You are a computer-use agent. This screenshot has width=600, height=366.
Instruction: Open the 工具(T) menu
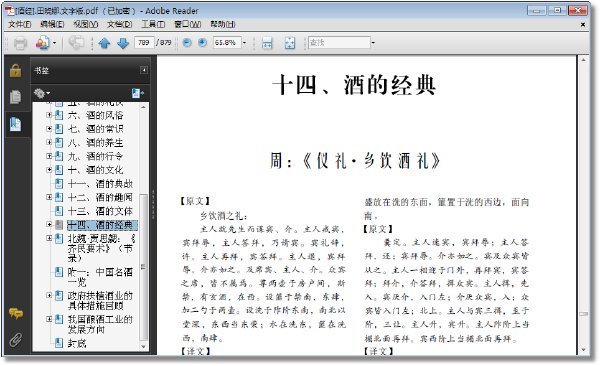153,24
